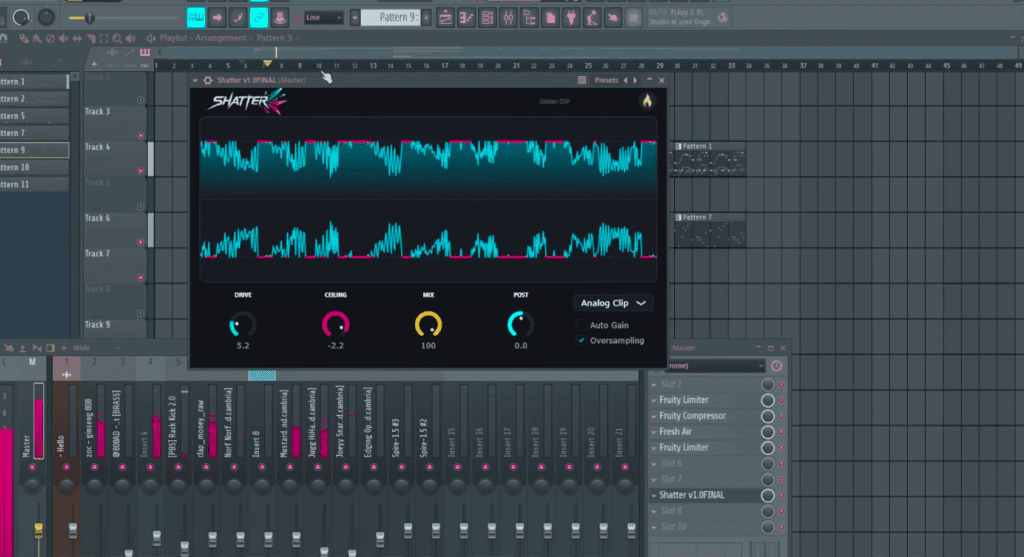This screenshot has height=557, width=1024.
Task: Open the Analog Clip mode dropdown
Action: click(x=613, y=303)
